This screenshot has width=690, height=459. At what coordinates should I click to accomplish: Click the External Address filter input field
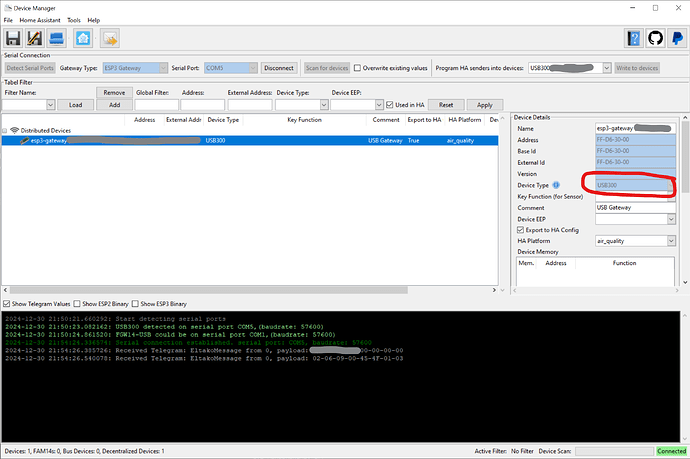click(x=250, y=105)
